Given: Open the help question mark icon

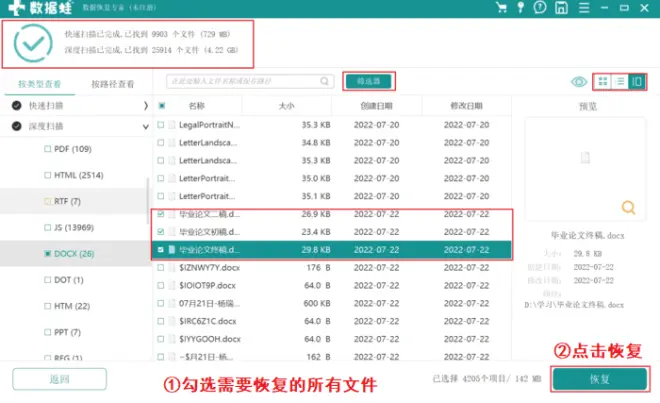Looking at the screenshot, I should pyautogui.click(x=540, y=7).
